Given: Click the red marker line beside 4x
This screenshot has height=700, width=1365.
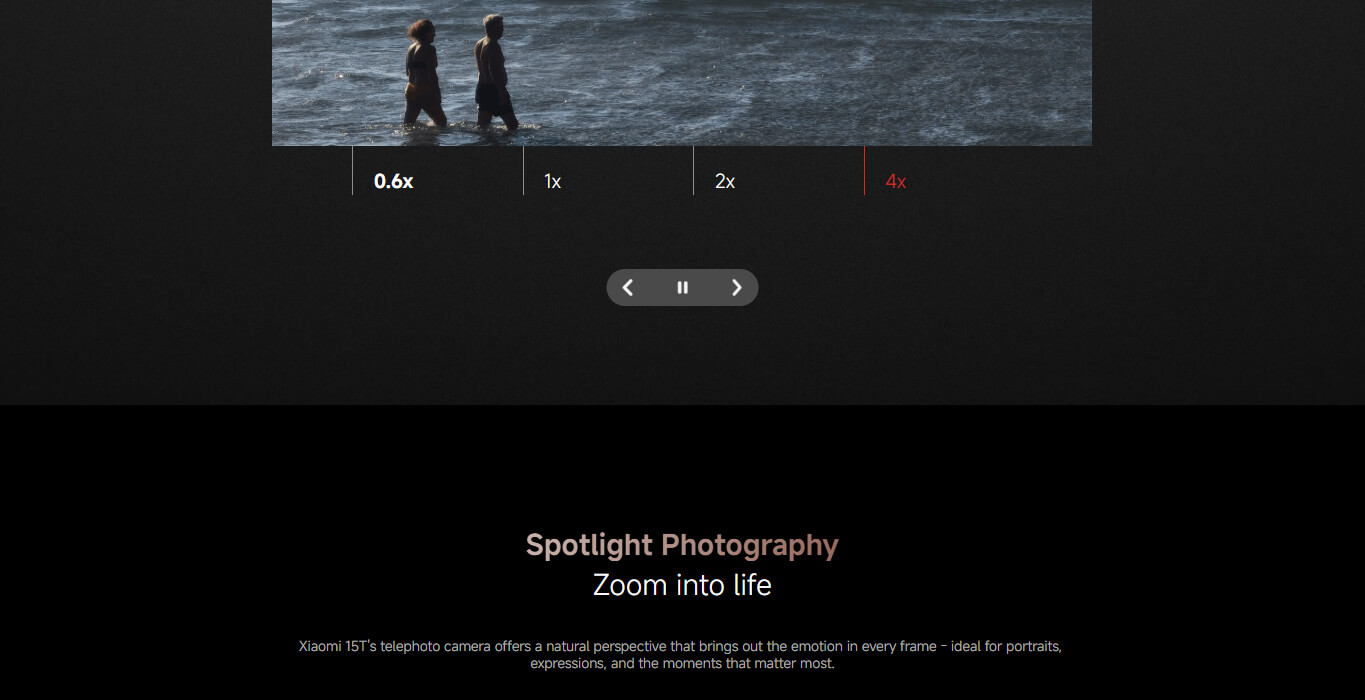Looking at the screenshot, I should [864, 170].
